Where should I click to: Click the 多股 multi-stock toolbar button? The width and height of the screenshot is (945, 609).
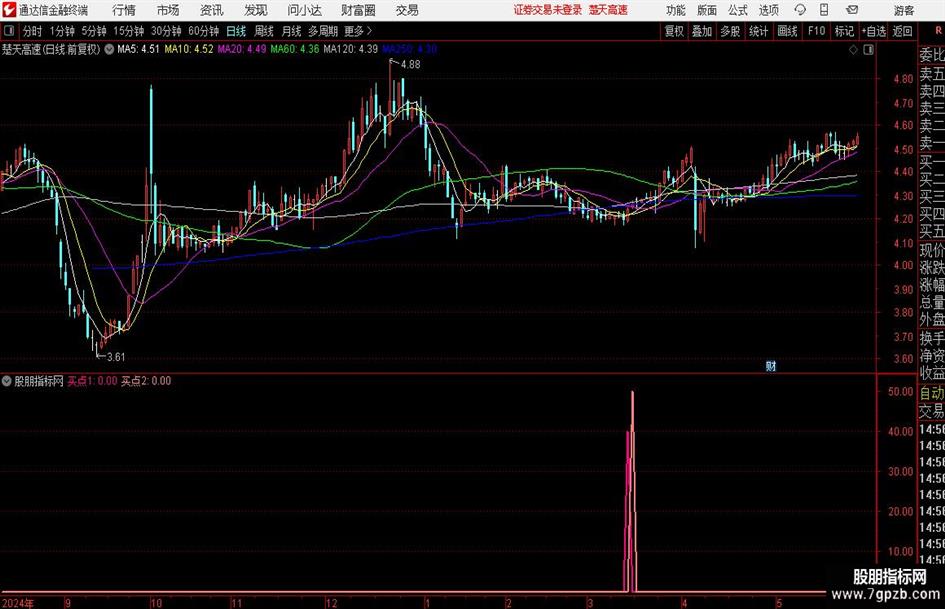(x=730, y=31)
